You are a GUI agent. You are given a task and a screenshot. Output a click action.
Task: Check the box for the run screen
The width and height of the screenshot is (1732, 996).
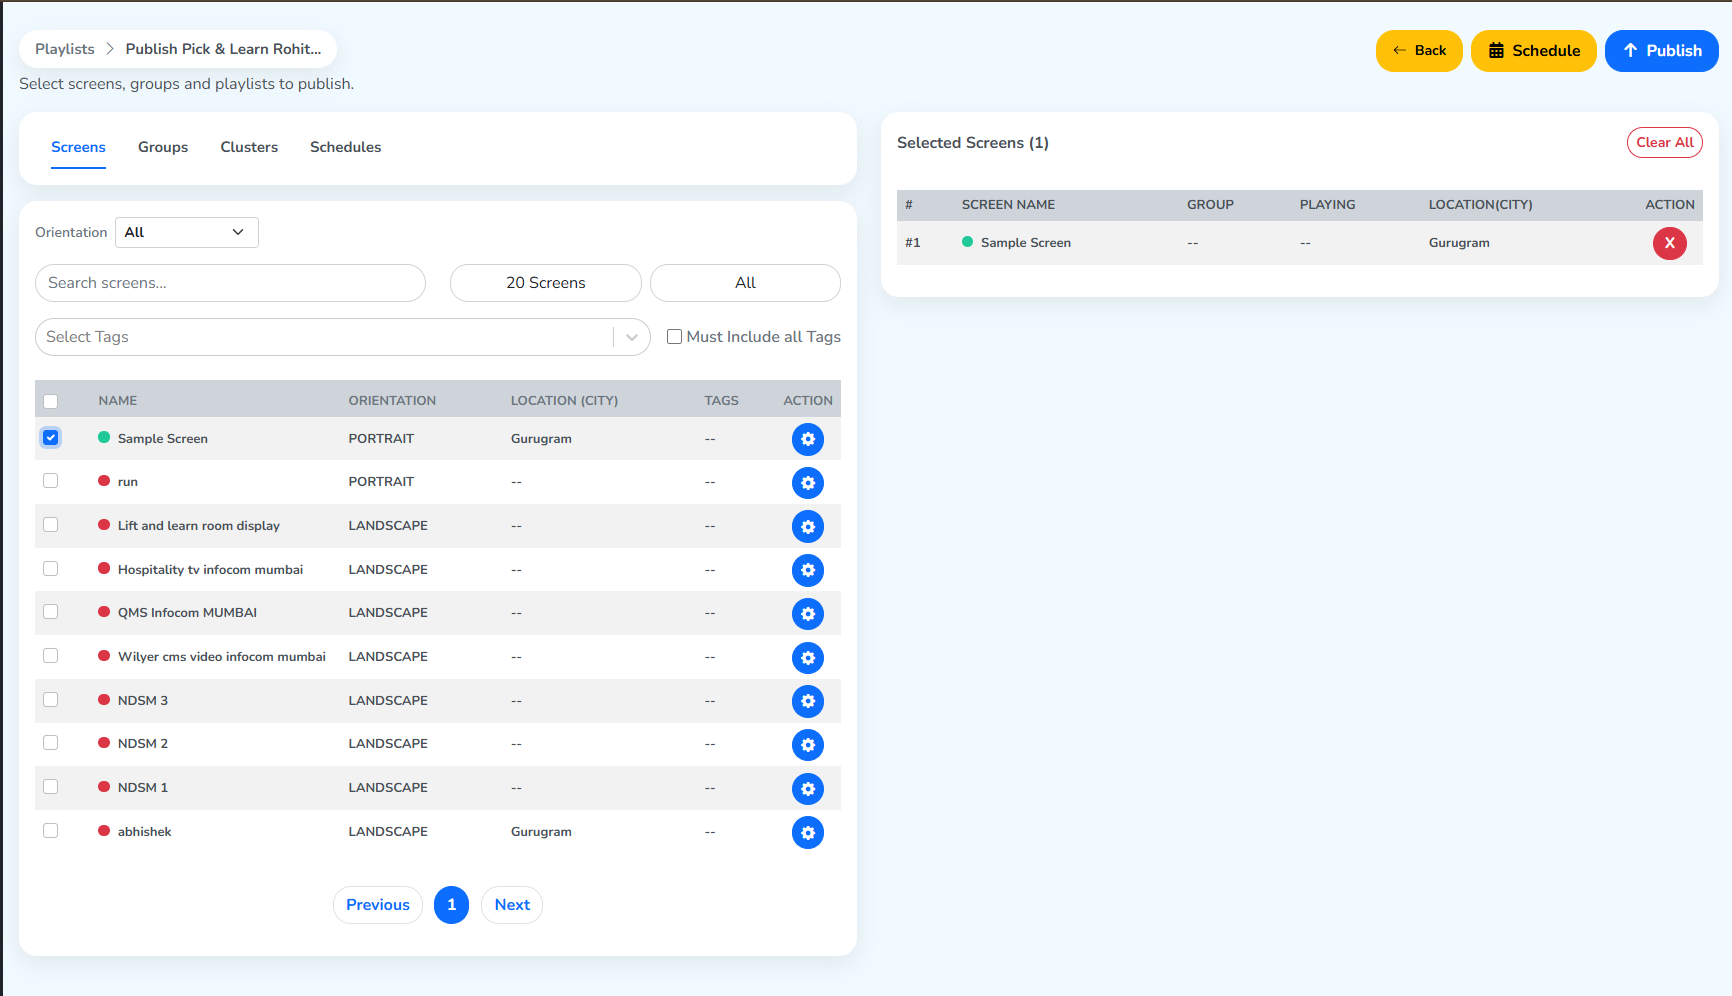click(x=51, y=481)
